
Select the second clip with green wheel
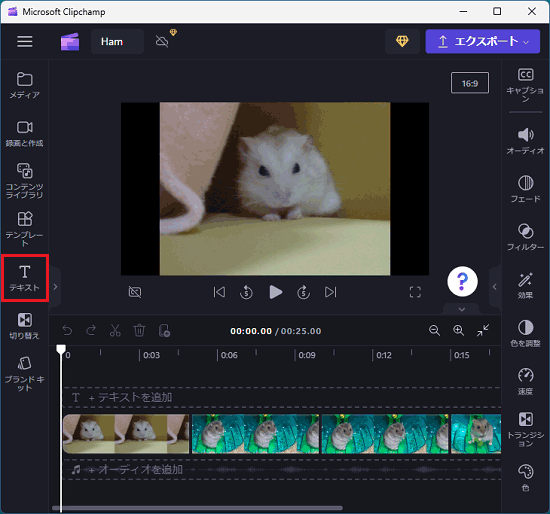tap(255, 434)
